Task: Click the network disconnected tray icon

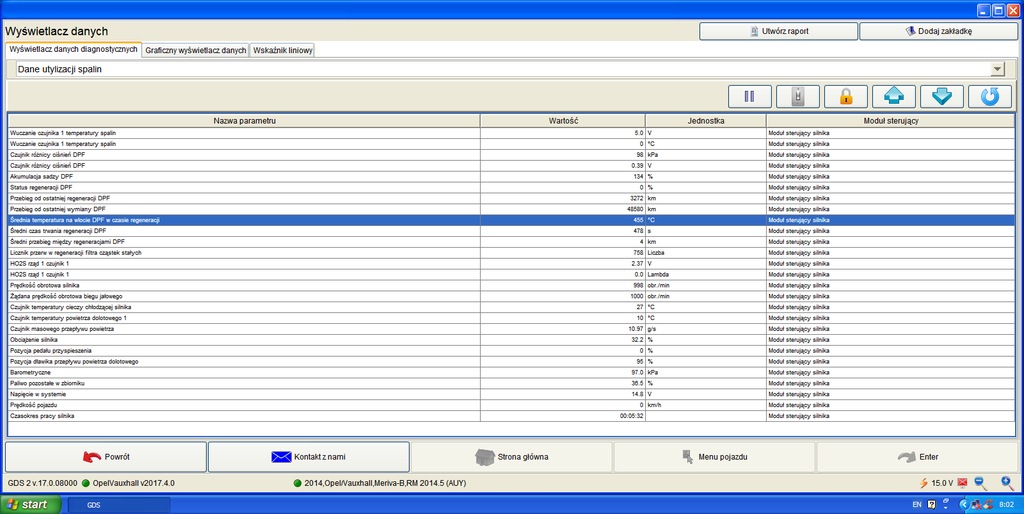Action: [x=976, y=505]
